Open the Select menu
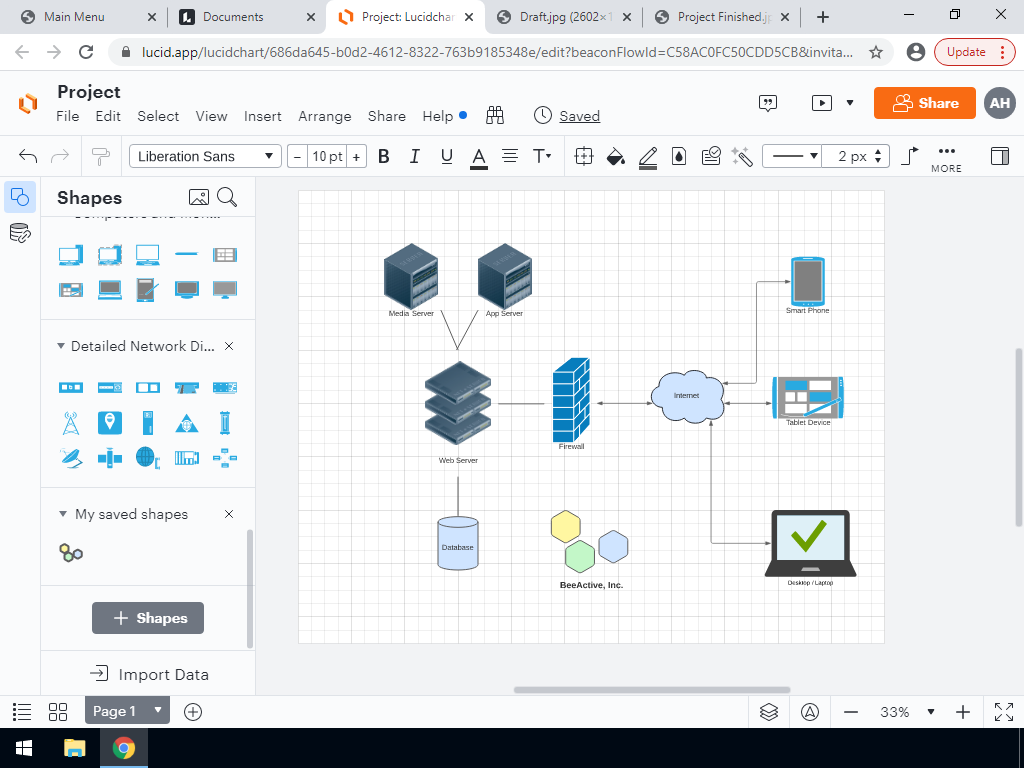Screen dimensions: 1024x768 point(158,116)
